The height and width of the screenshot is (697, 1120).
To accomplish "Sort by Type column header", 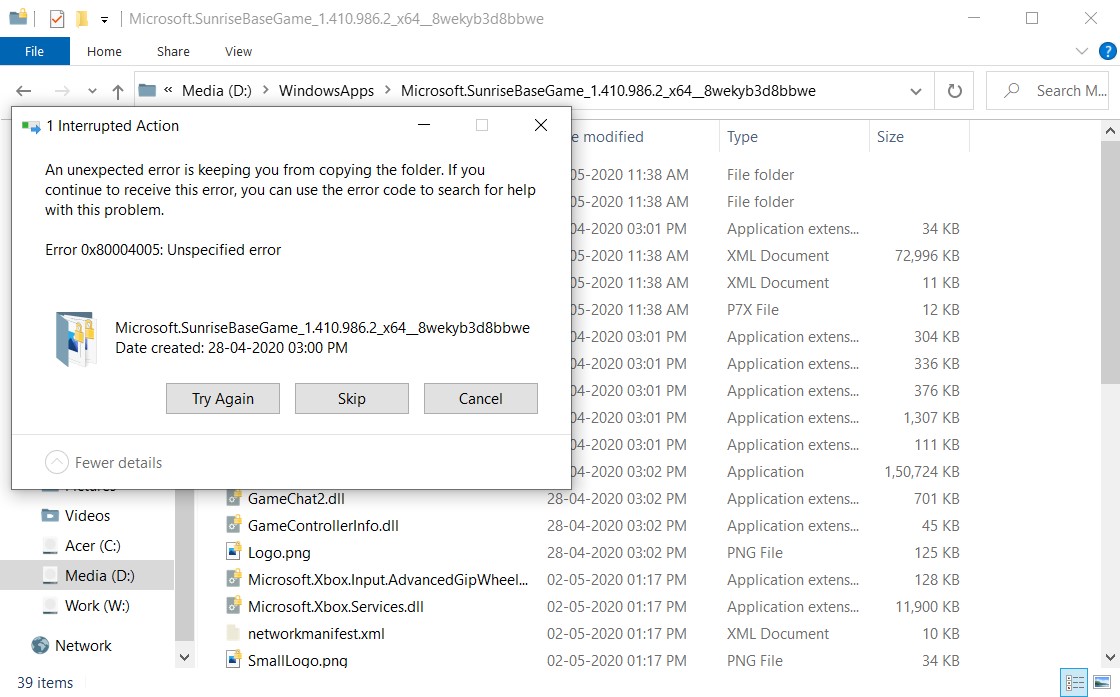I will [793, 136].
